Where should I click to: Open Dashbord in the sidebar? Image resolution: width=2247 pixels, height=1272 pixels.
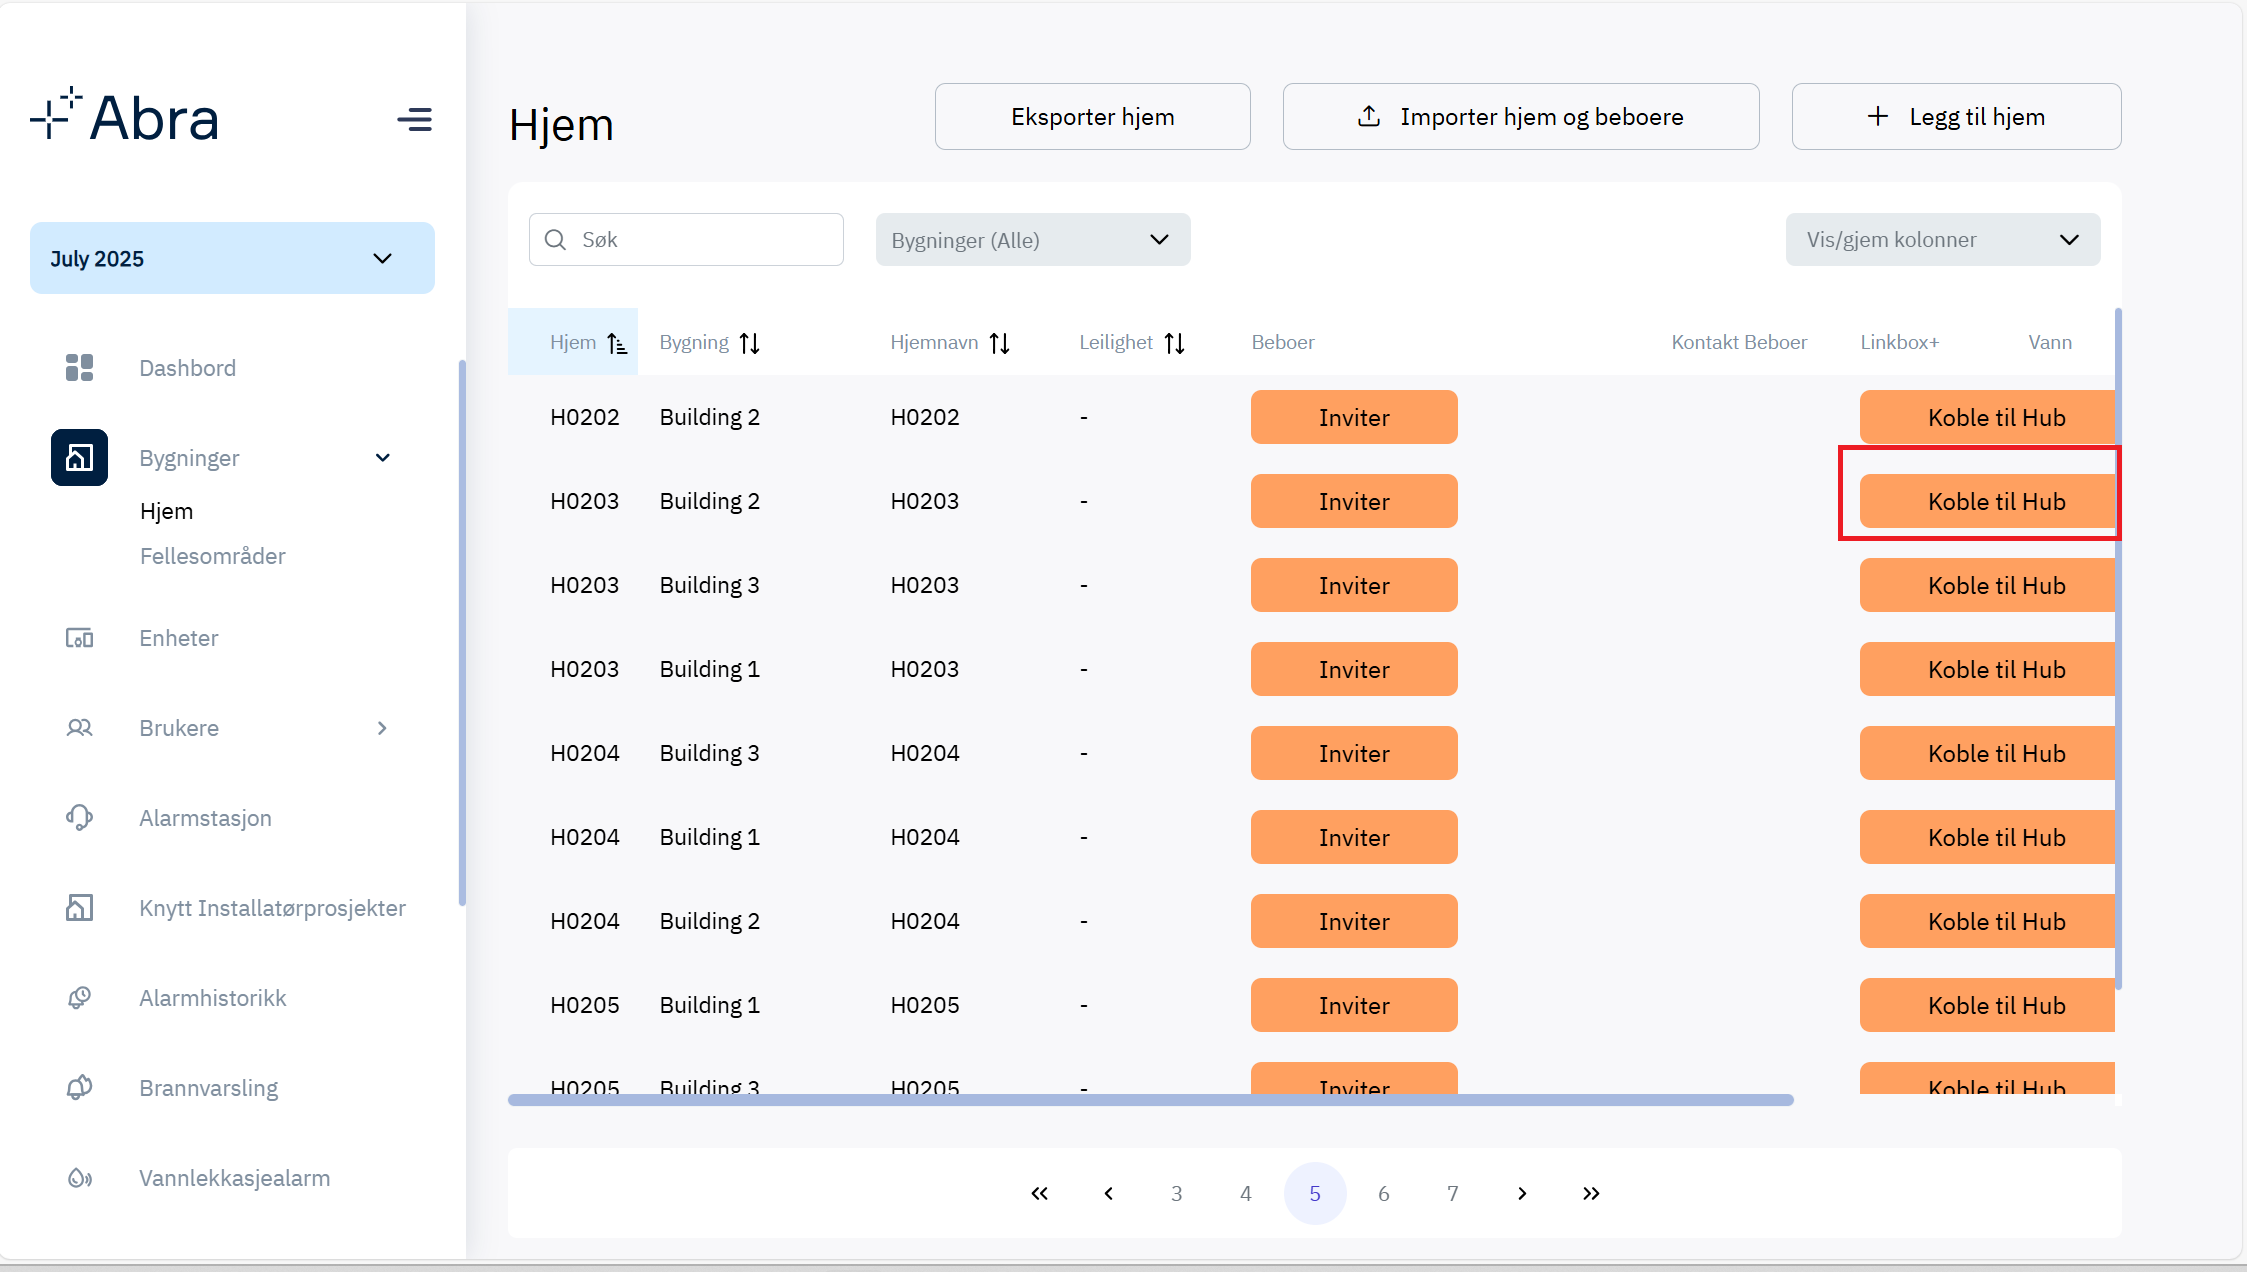(187, 368)
